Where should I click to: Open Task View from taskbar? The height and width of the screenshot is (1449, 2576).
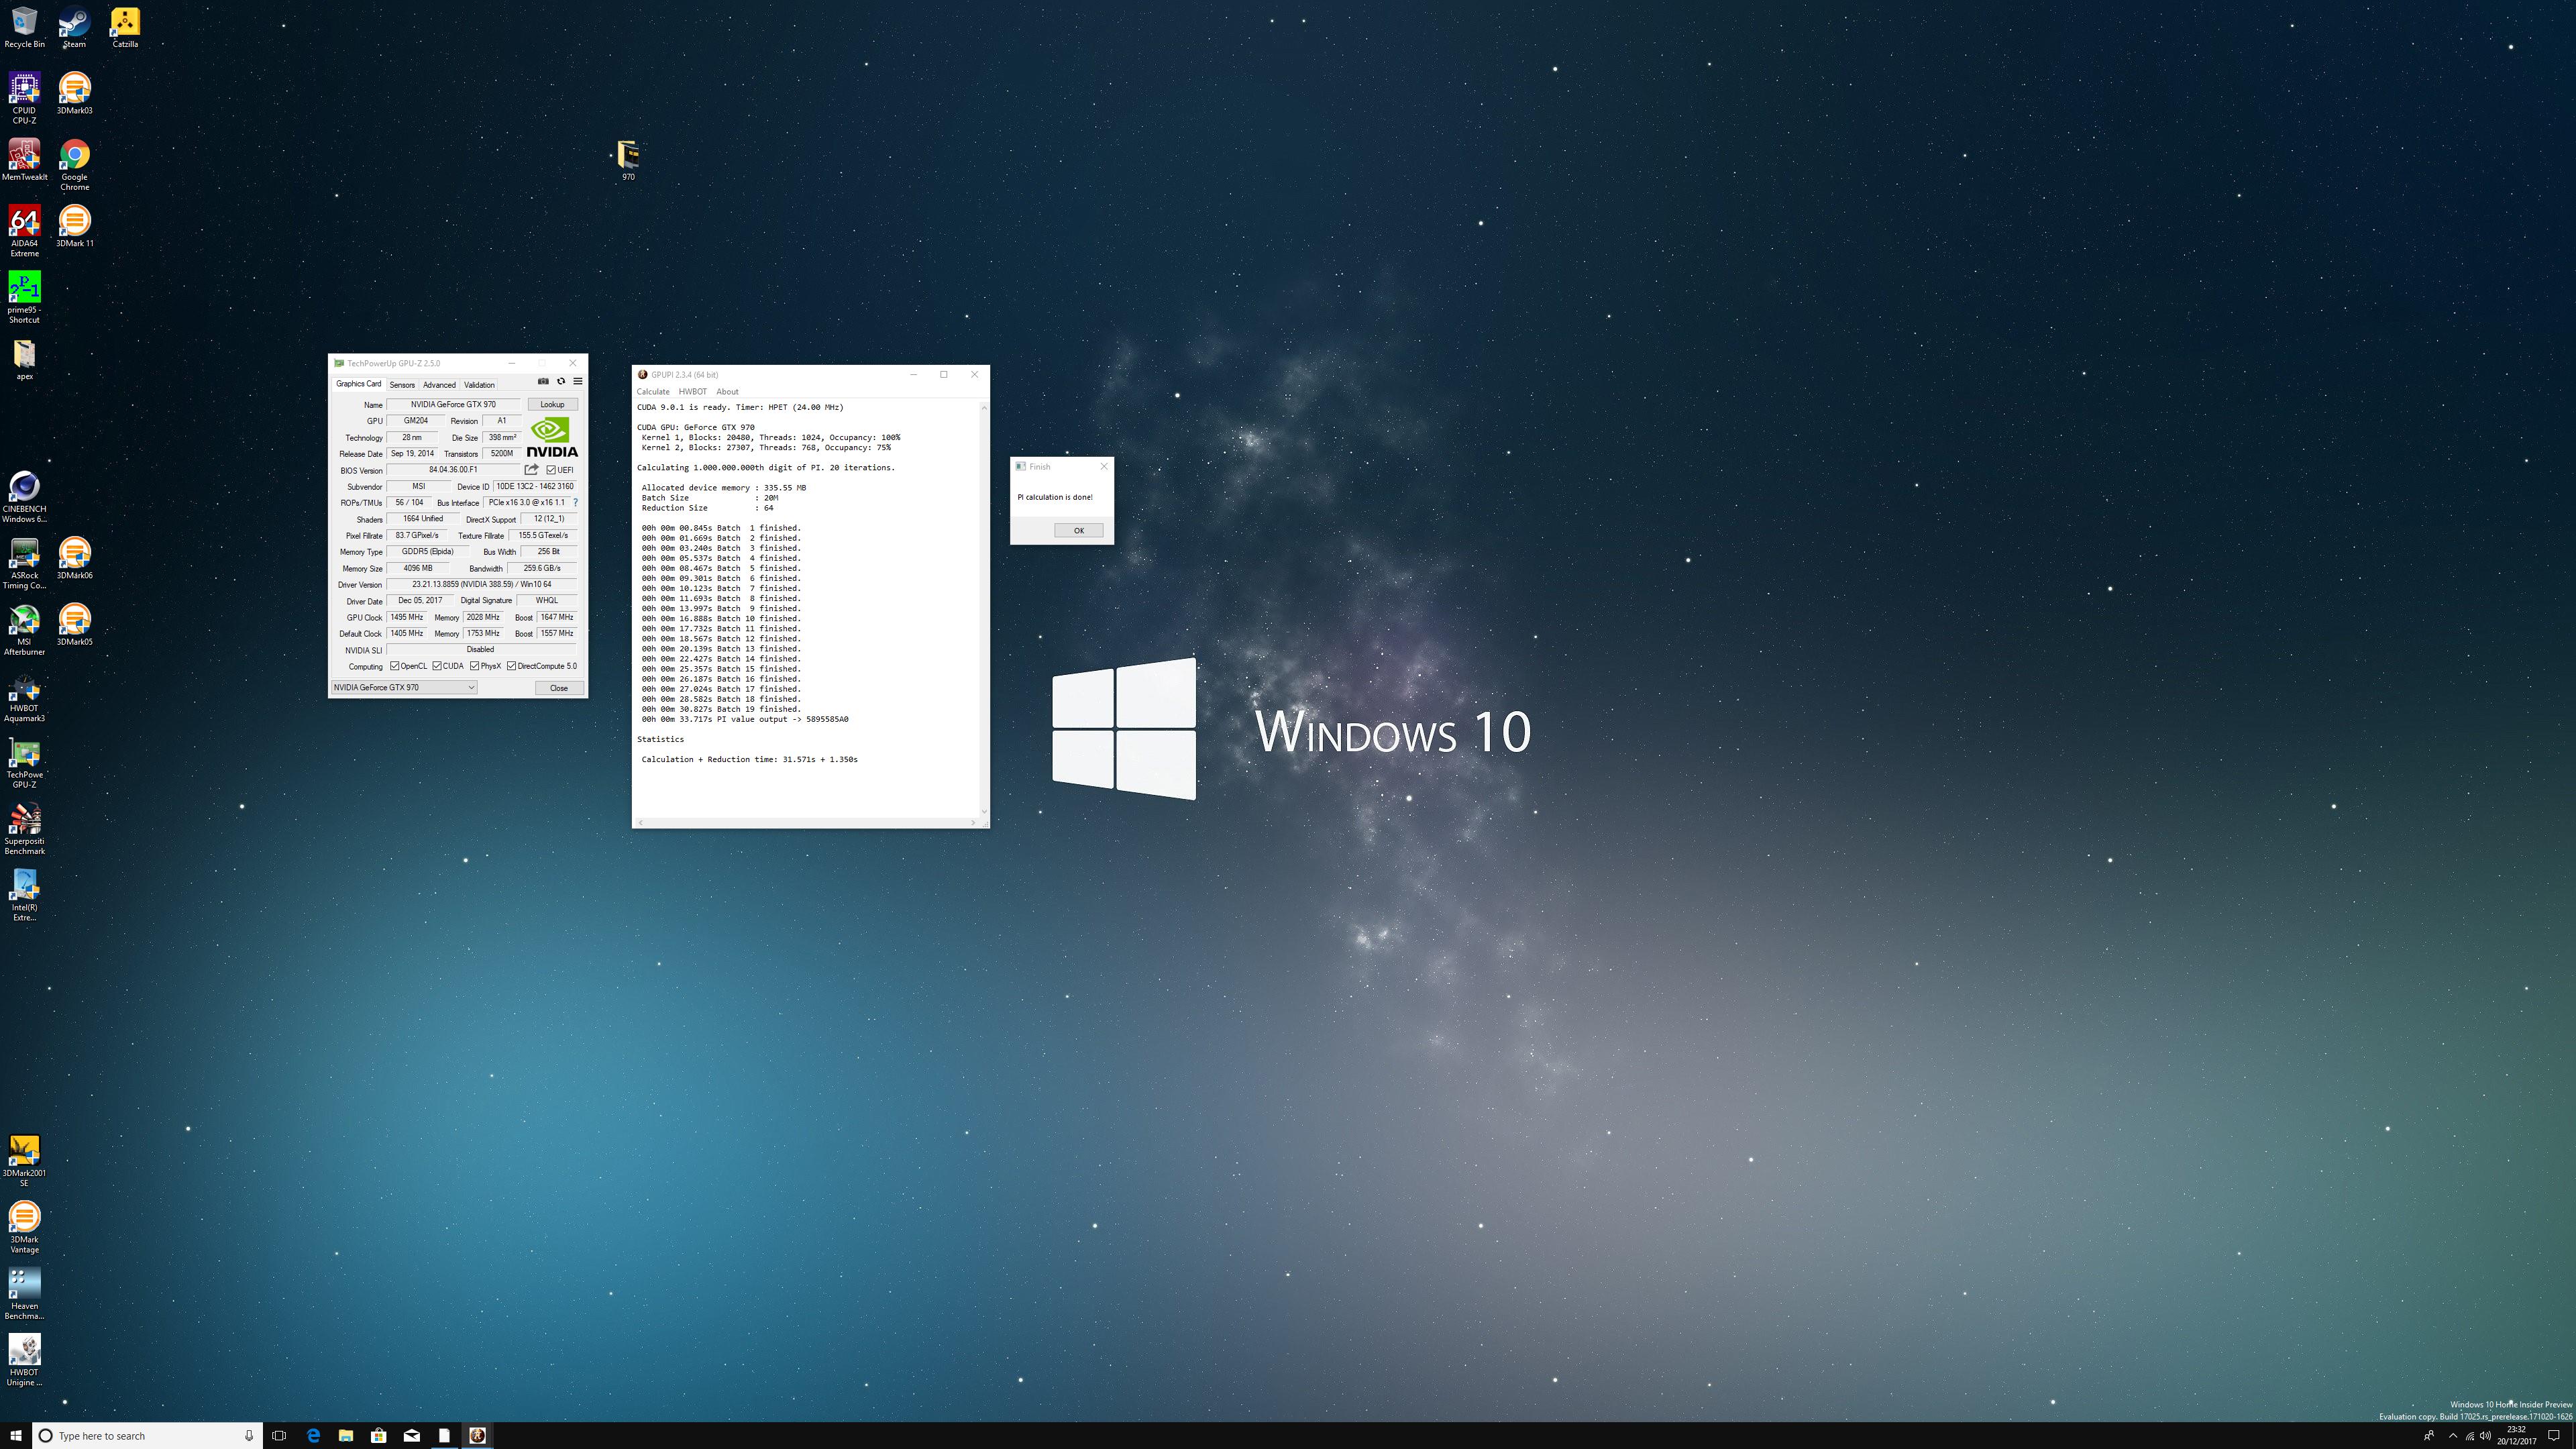coord(279,1435)
